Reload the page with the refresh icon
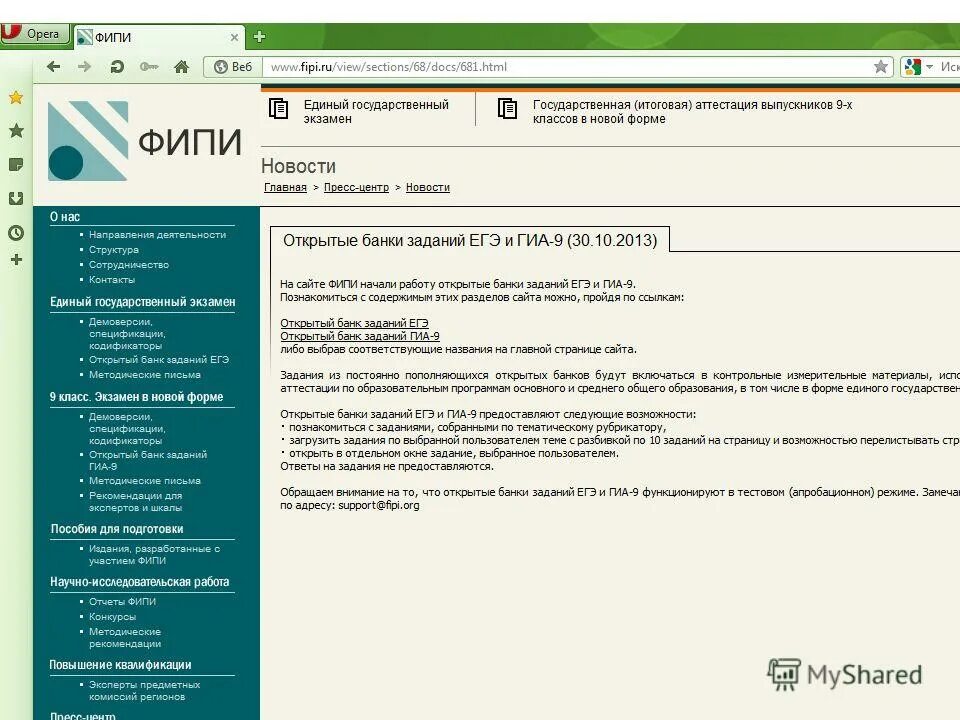The width and height of the screenshot is (960, 720). [116, 67]
